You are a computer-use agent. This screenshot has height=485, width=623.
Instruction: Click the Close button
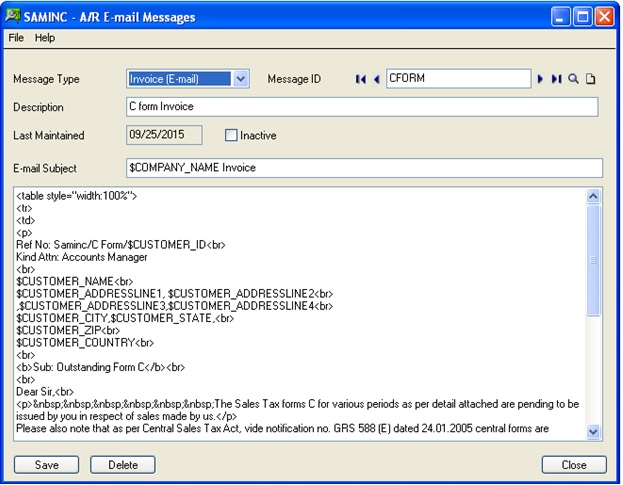point(574,465)
